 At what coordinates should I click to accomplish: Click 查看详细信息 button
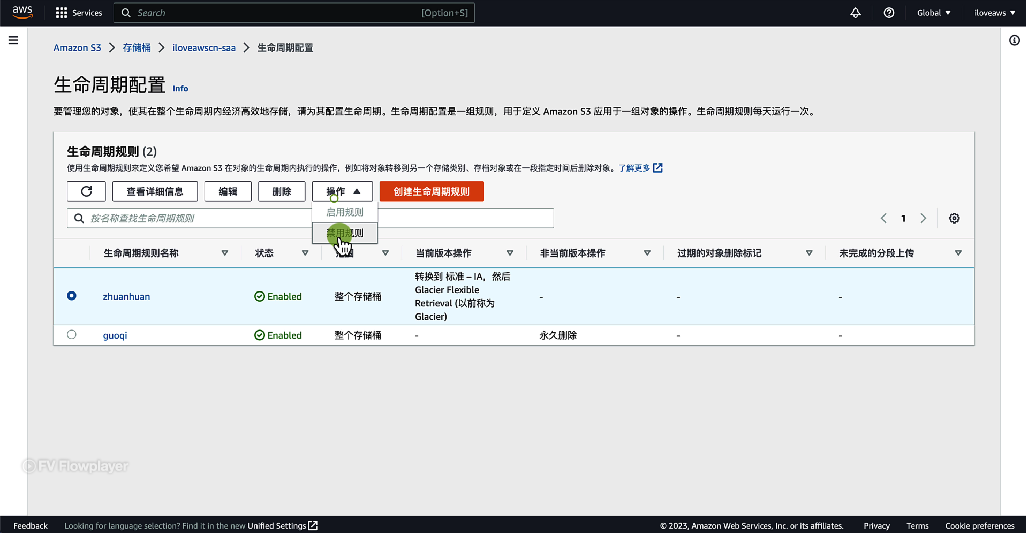coord(155,192)
